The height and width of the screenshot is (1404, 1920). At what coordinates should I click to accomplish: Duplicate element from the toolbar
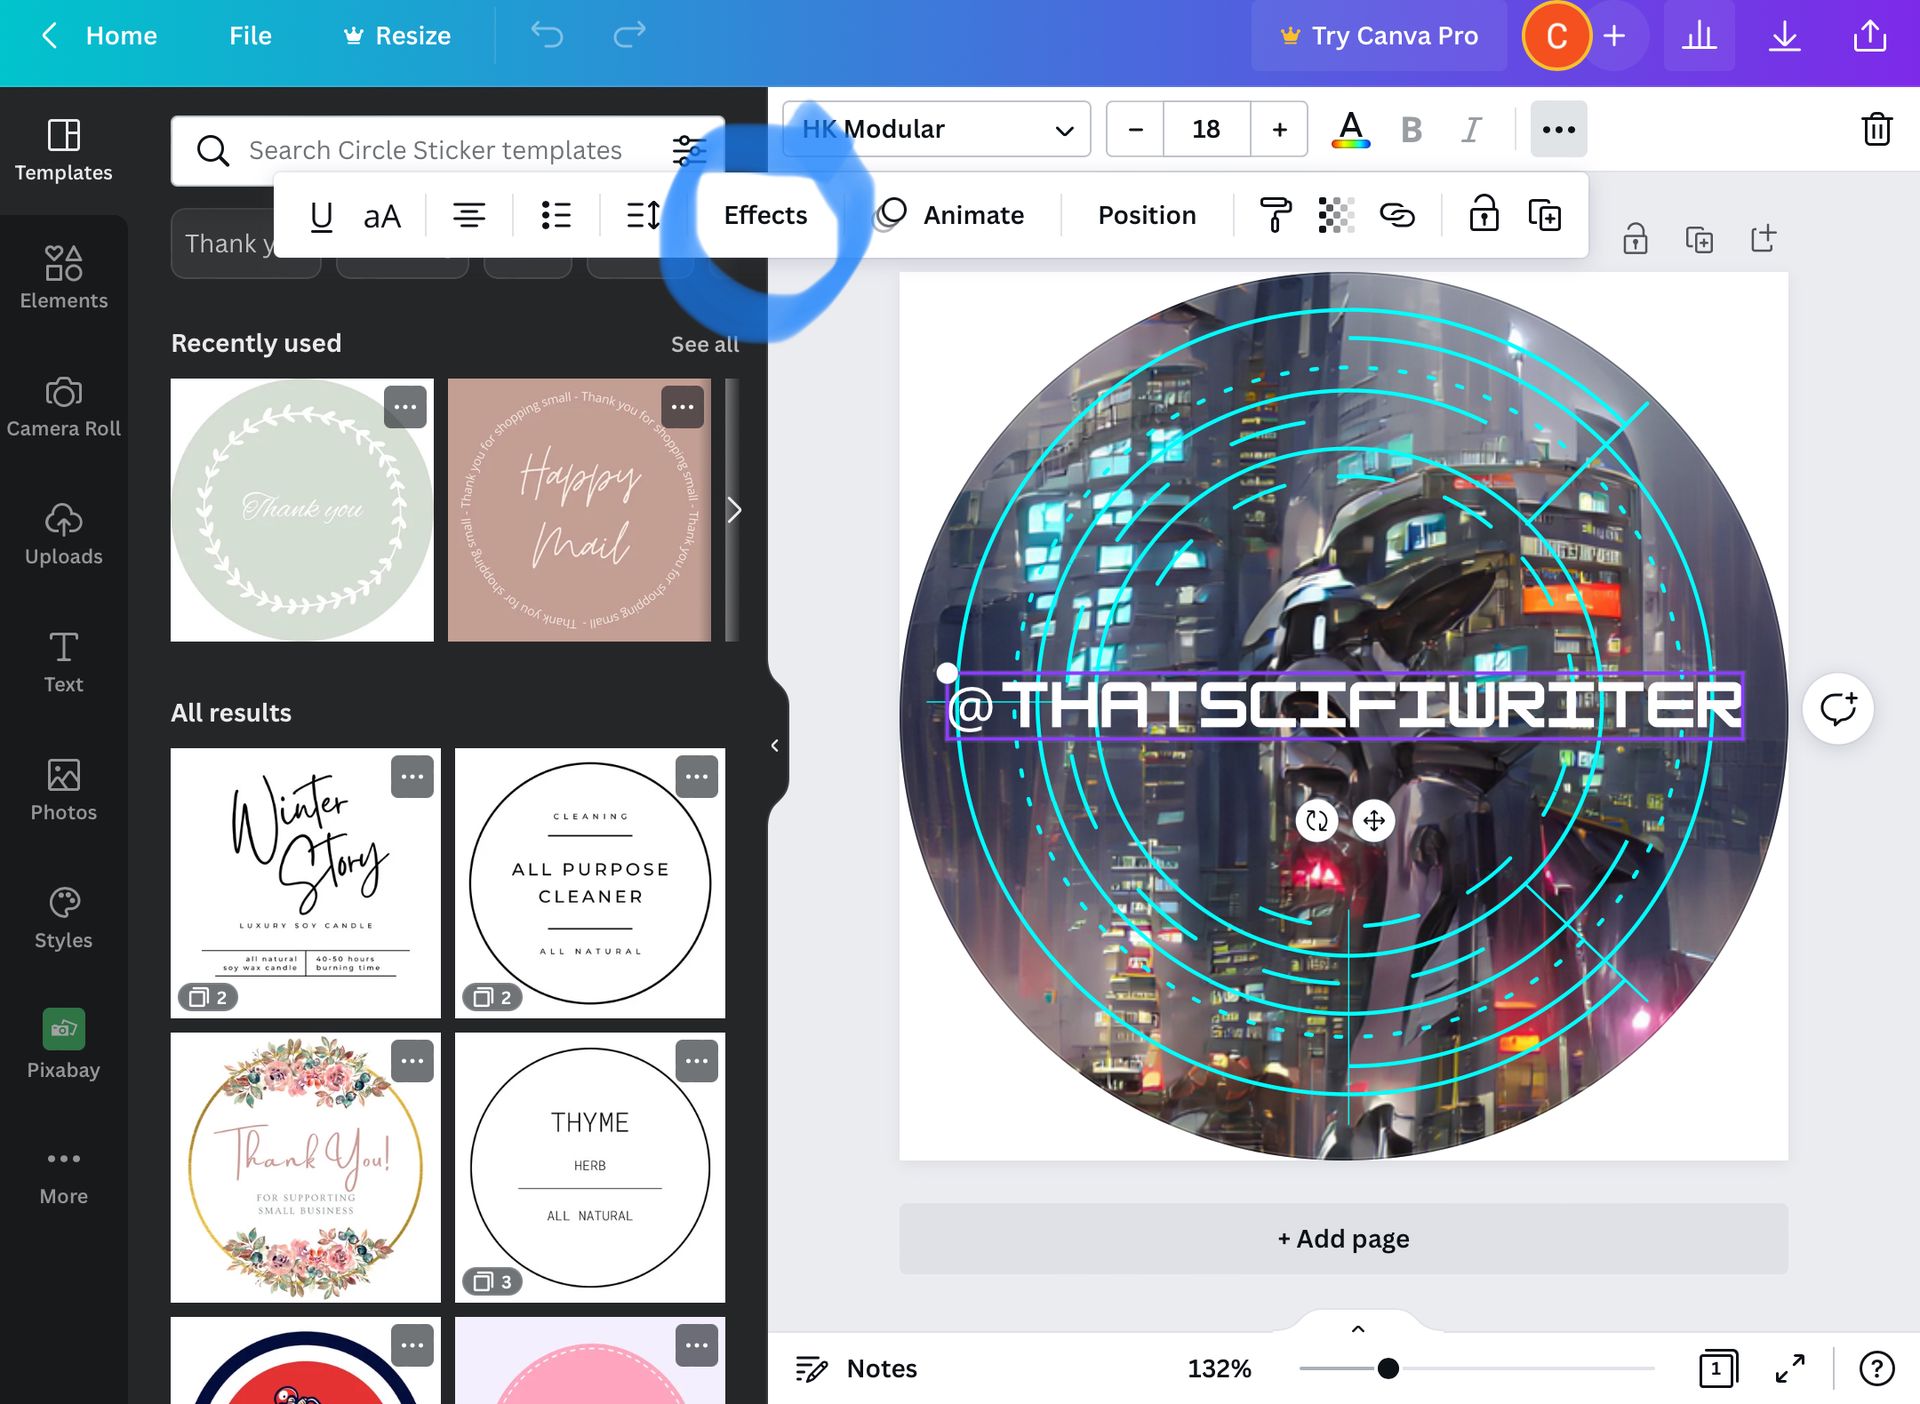[1545, 216]
